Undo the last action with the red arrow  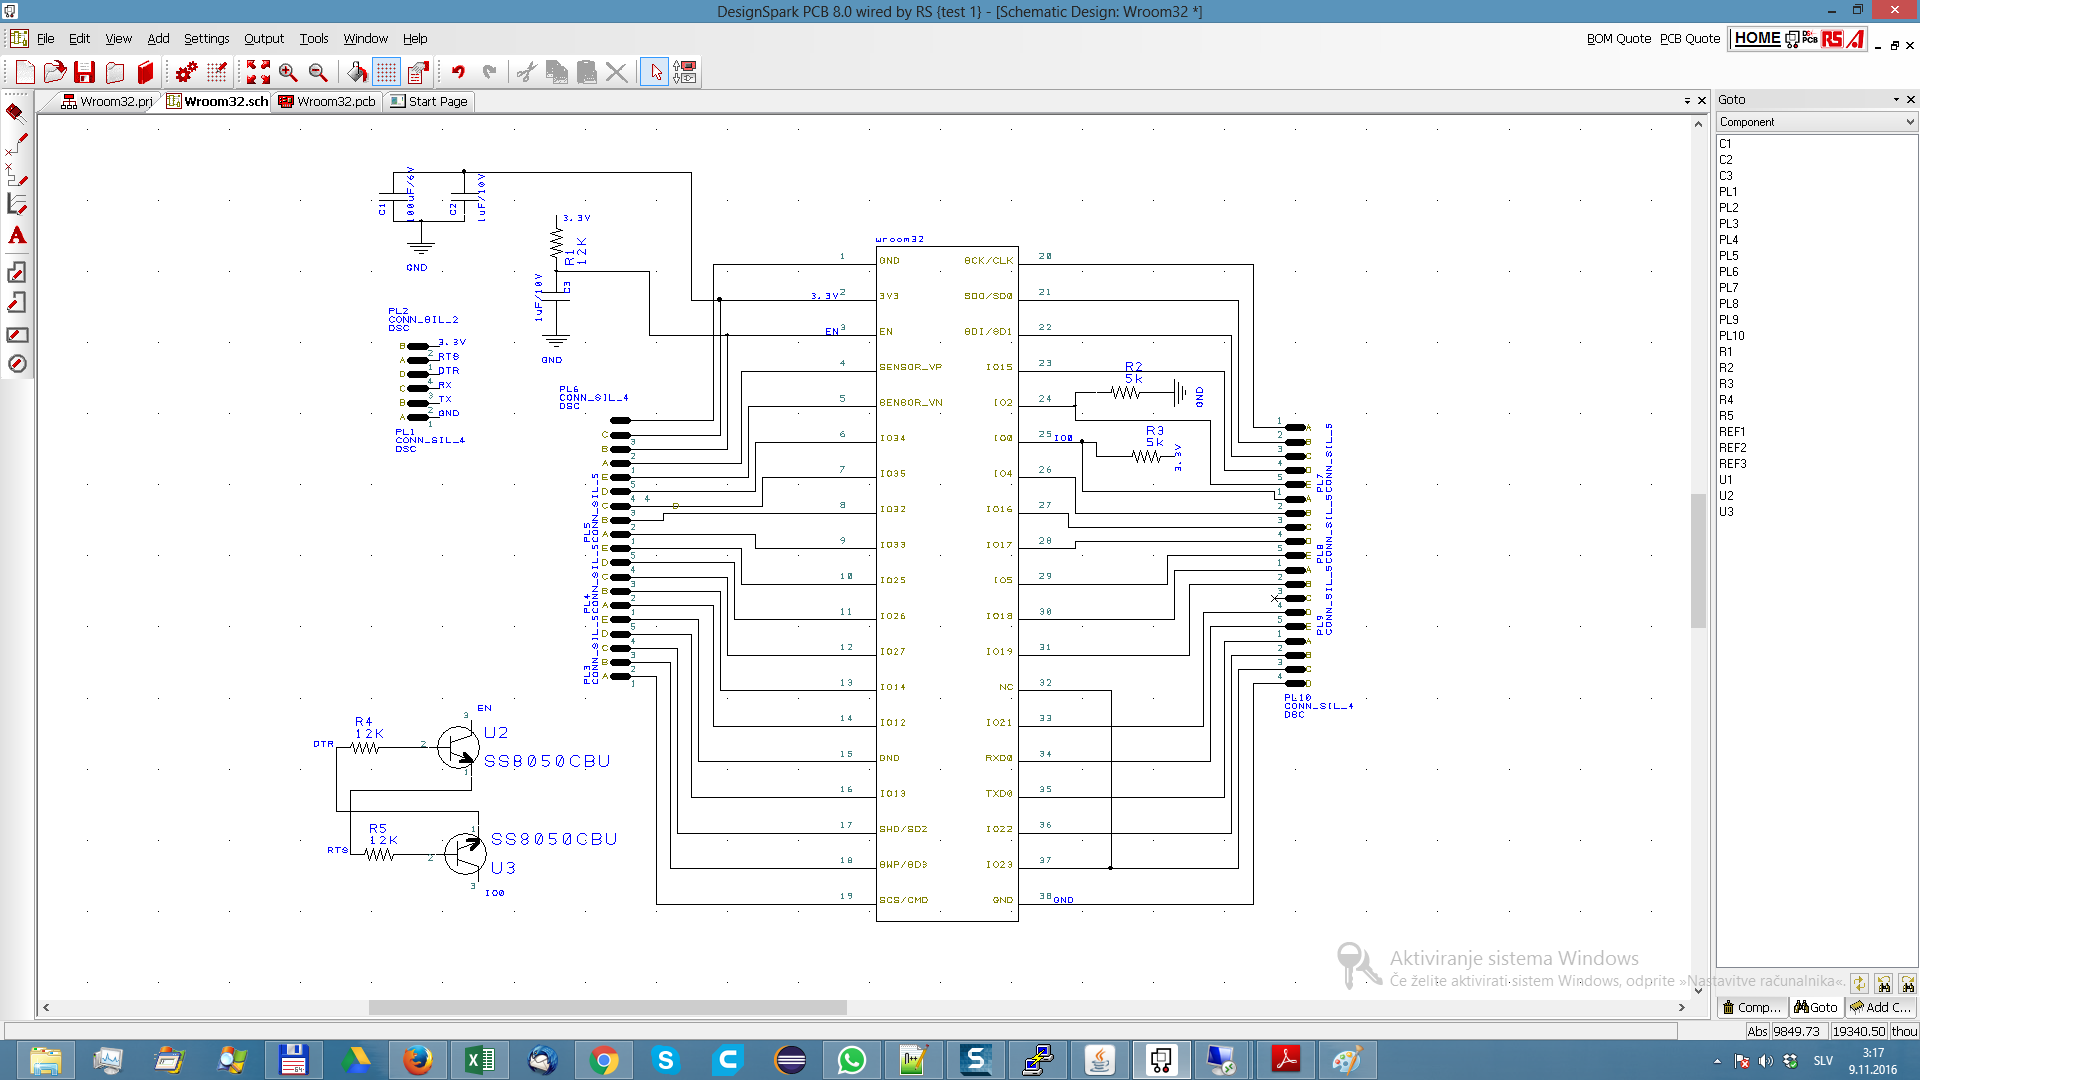pos(459,72)
